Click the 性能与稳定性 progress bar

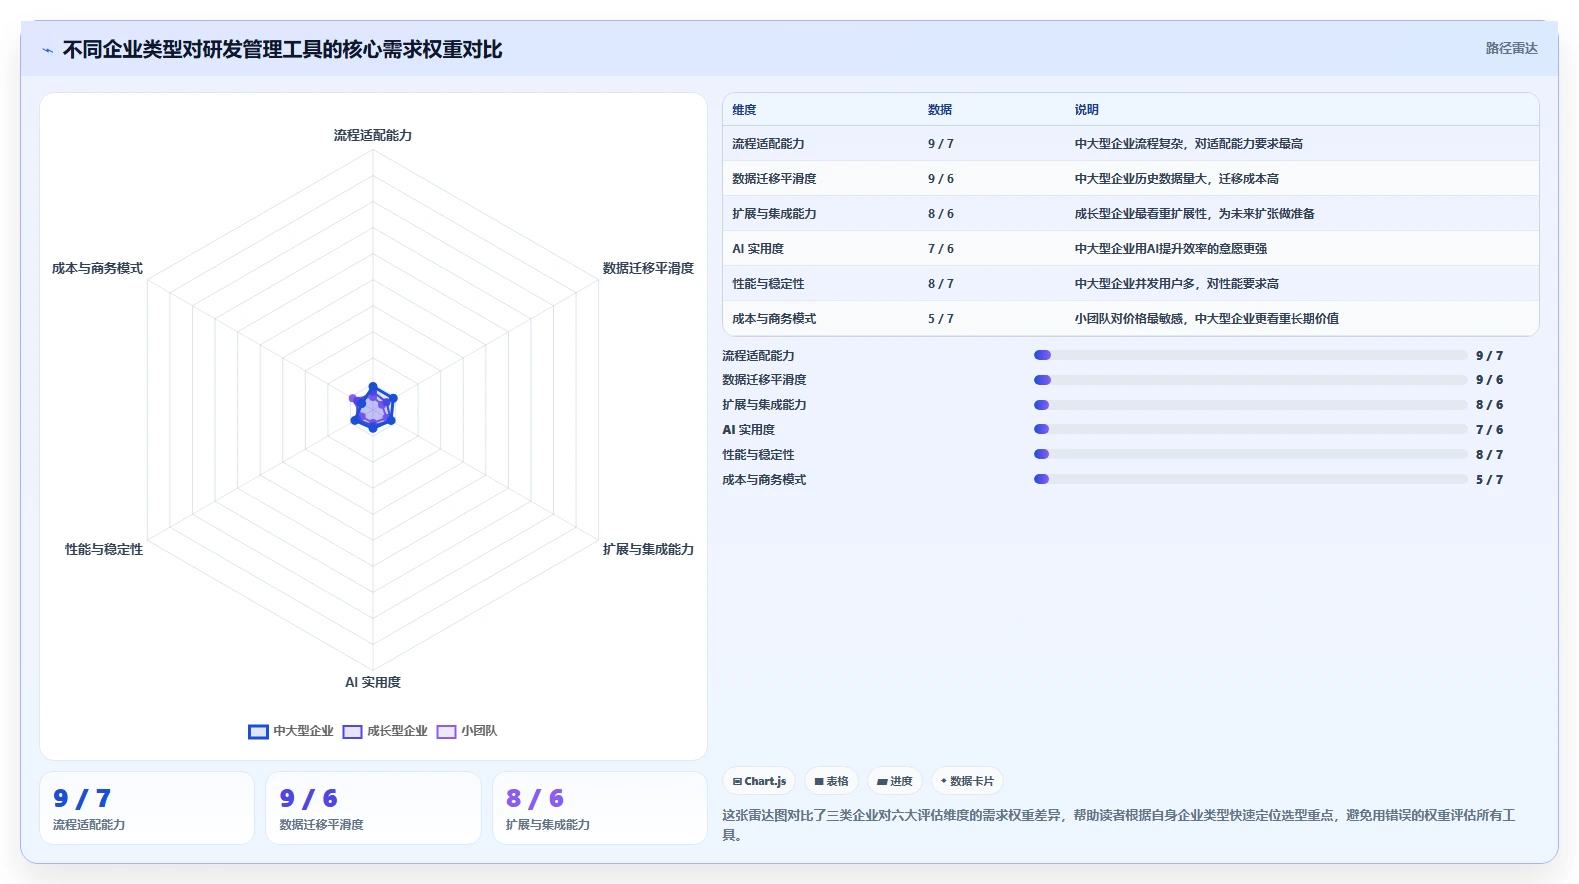click(x=1250, y=454)
